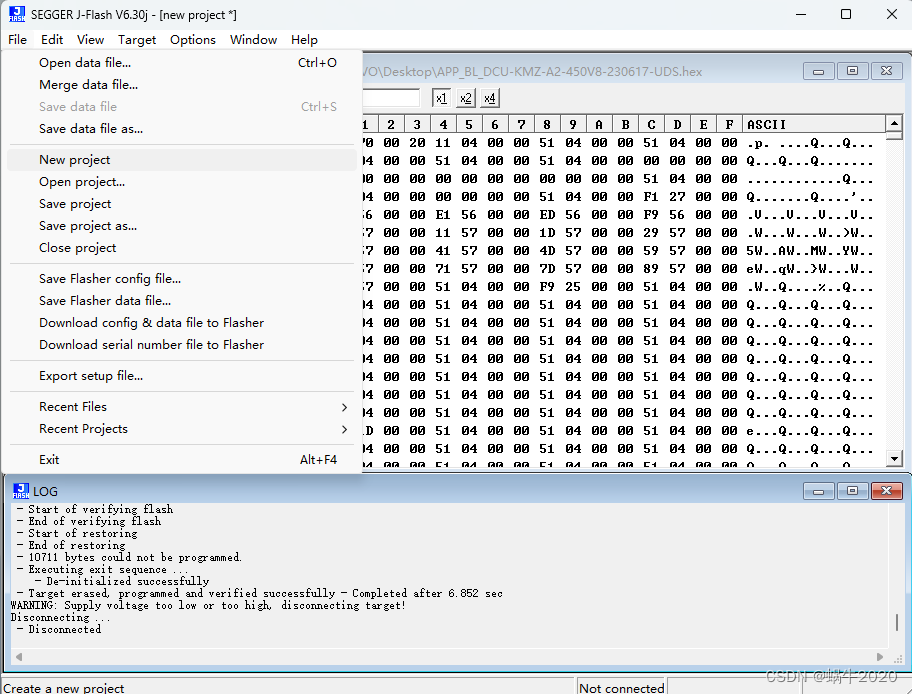Open the Target menu
This screenshot has width=912, height=694.
pyautogui.click(x=136, y=39)
